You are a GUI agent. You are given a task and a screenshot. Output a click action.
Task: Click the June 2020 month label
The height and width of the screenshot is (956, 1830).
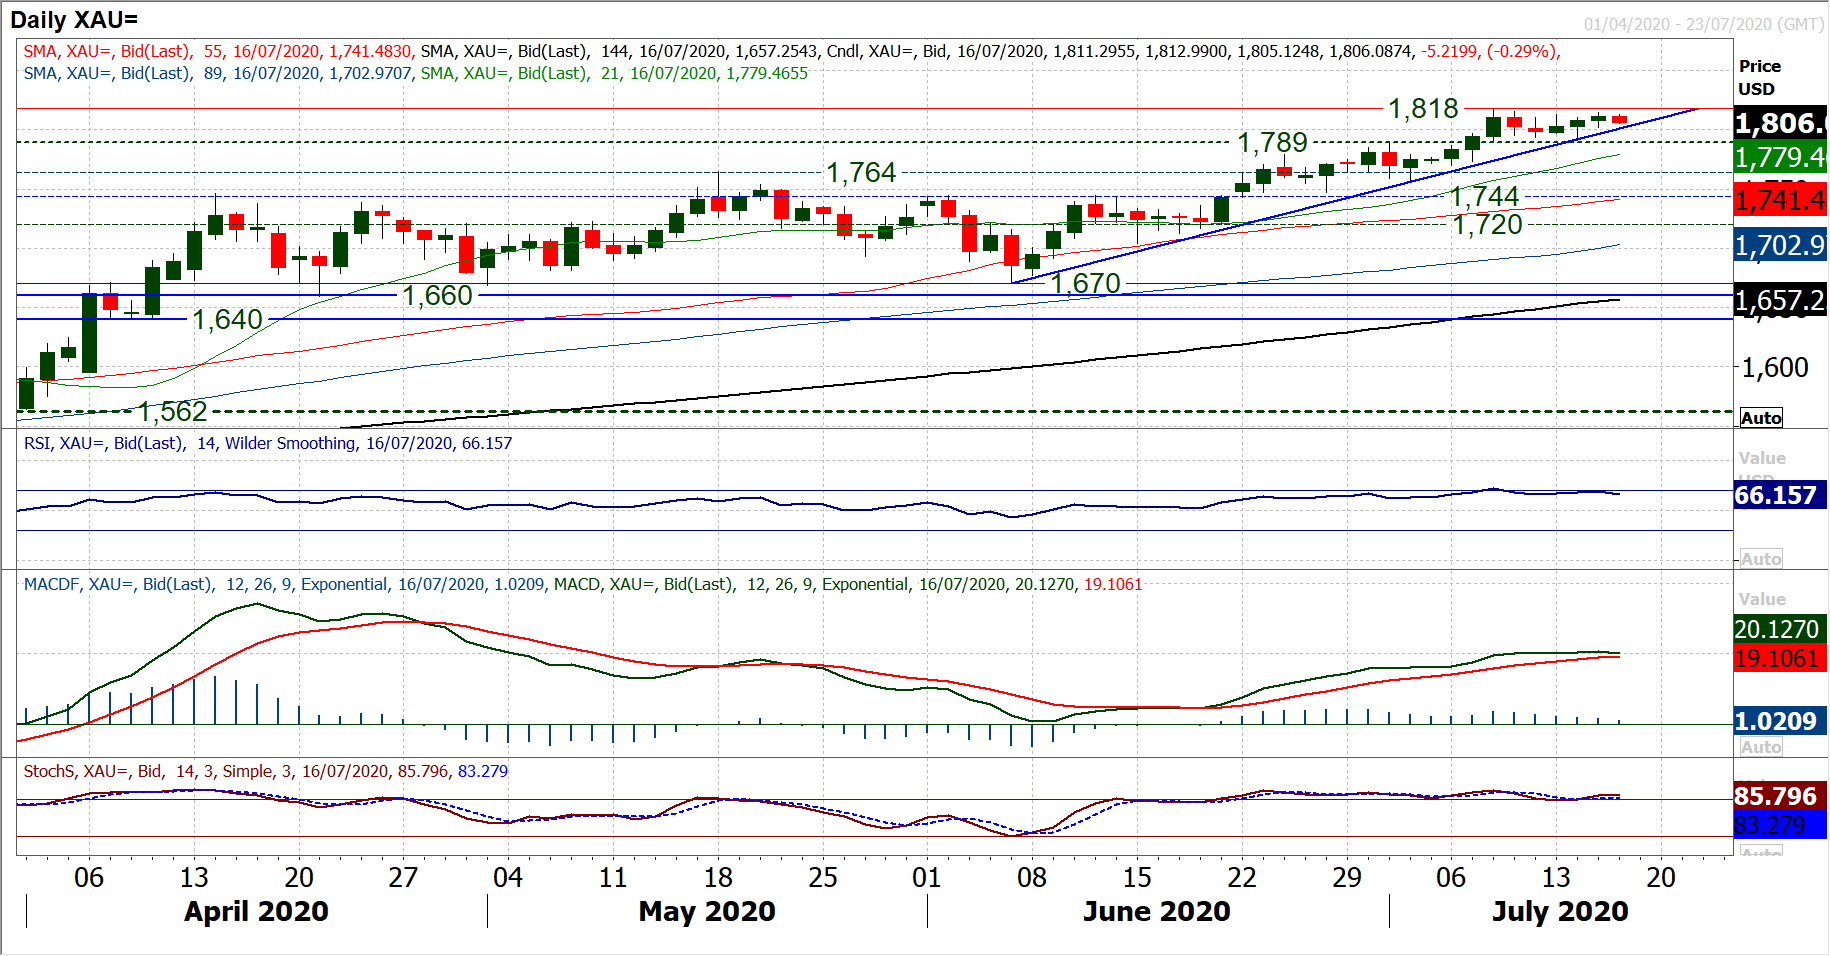click(1156, 911)
